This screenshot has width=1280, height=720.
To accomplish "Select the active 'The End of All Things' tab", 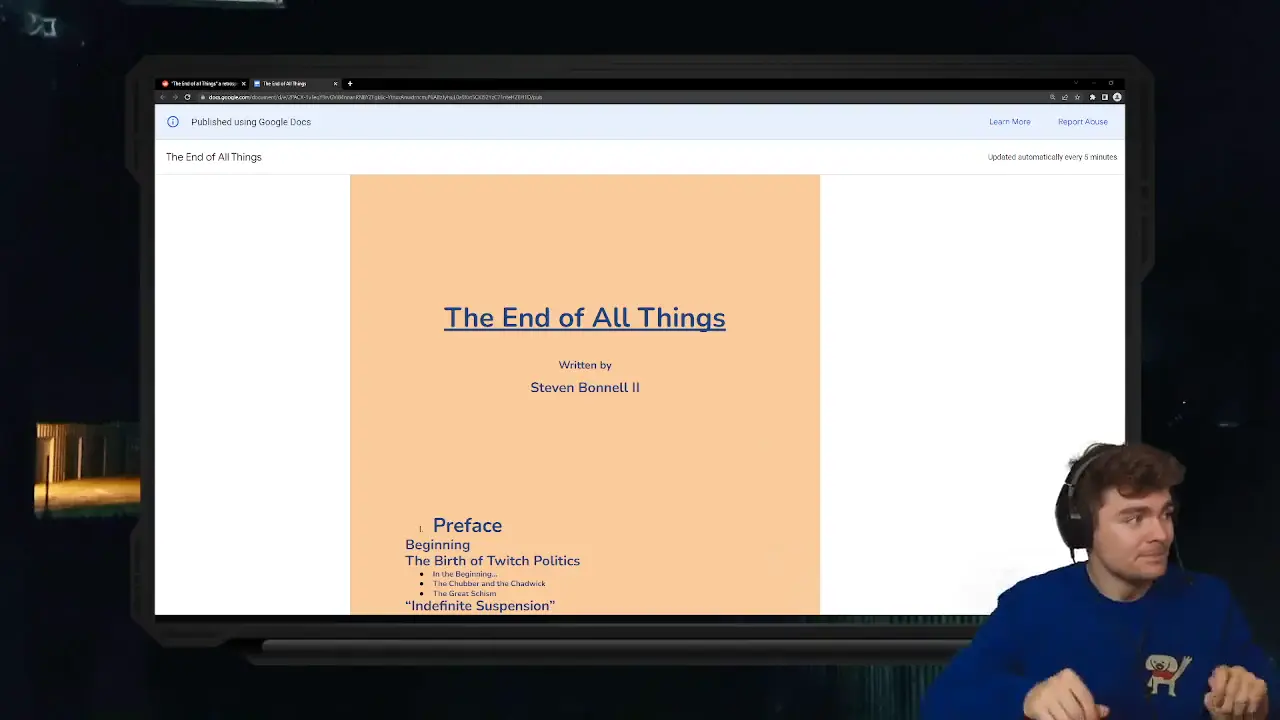I will 290,84.
